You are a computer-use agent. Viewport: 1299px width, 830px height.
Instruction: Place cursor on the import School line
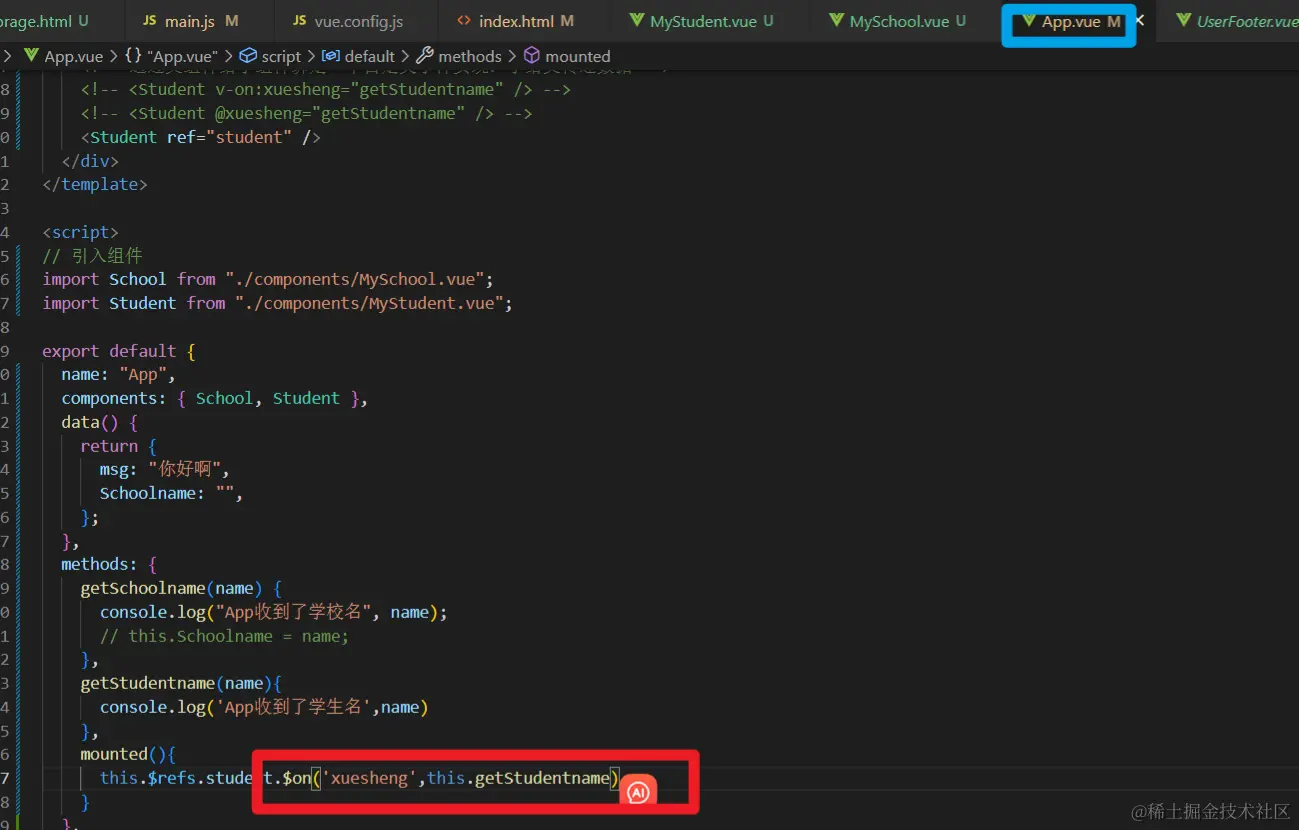pos(268,279)
